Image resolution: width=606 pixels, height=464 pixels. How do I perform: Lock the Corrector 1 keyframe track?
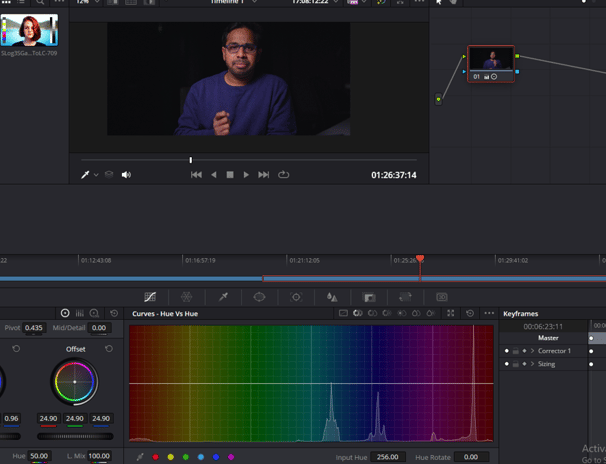coord(516,351)
